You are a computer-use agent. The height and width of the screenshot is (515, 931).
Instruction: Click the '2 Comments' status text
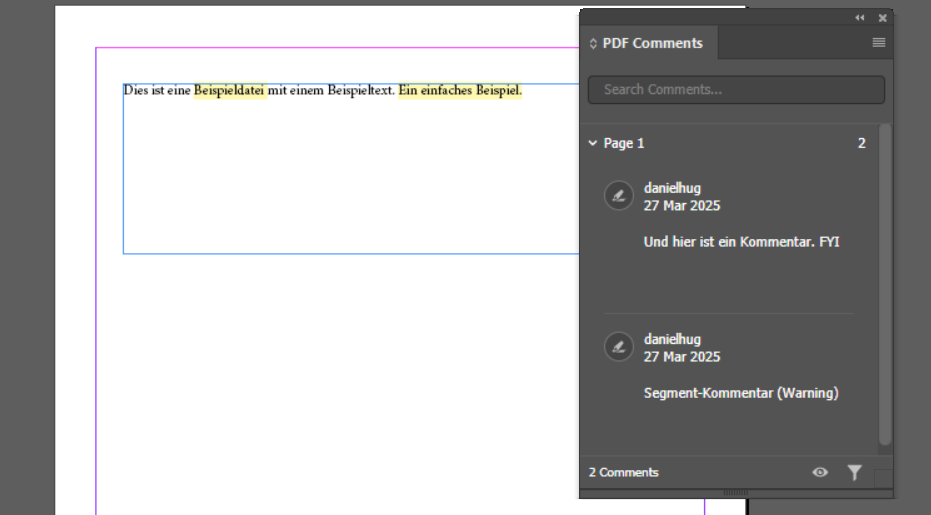623,472
